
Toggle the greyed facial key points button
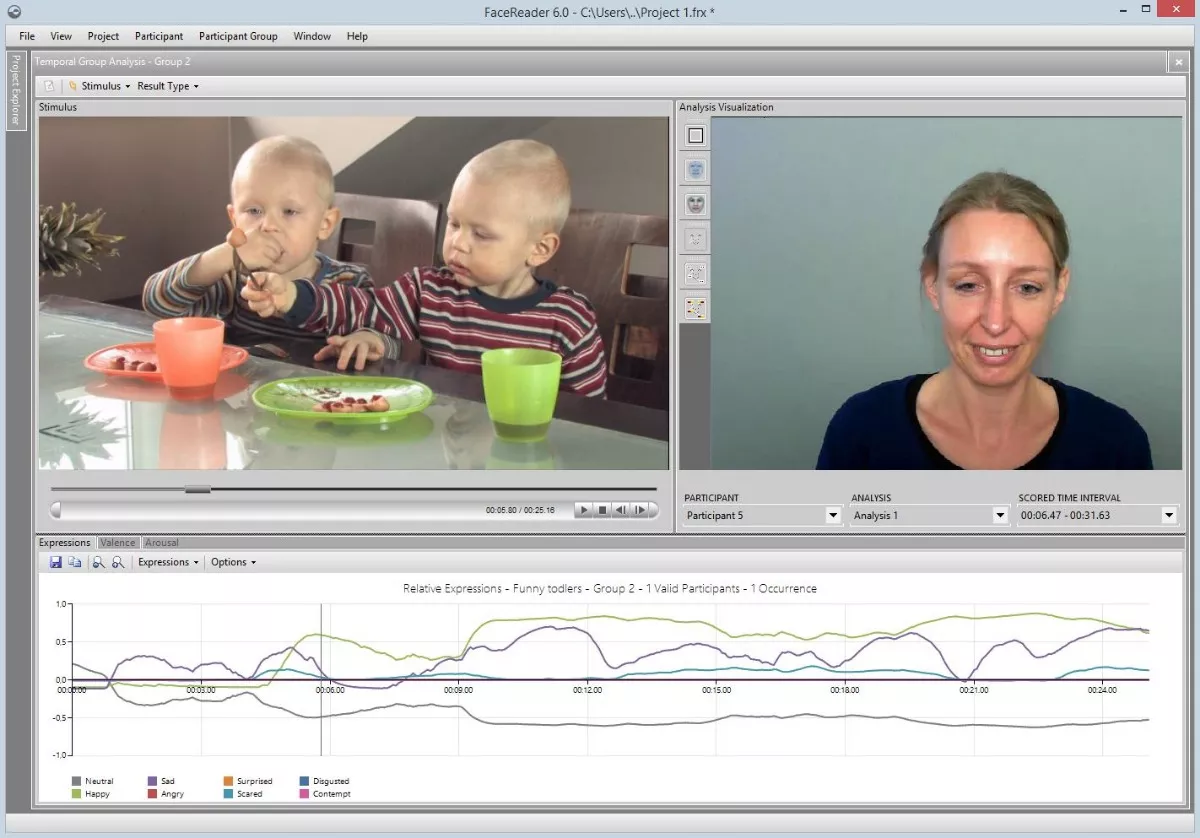click(695, 239)
